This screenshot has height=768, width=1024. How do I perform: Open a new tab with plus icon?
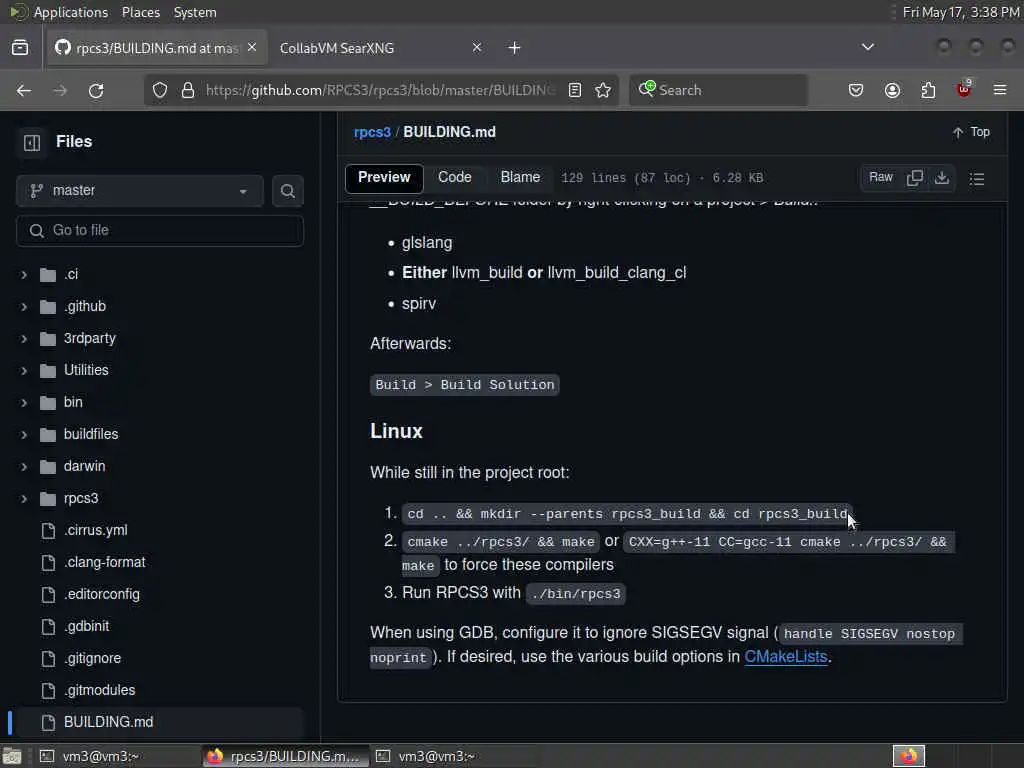(x=515, y=48)
